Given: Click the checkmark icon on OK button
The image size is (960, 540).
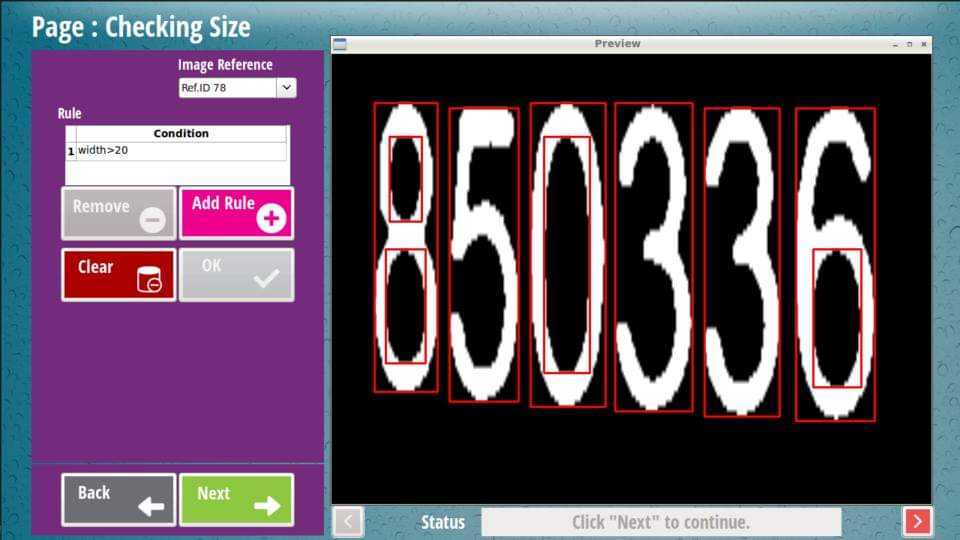Looking at the screenshot, I should point(267,279).
